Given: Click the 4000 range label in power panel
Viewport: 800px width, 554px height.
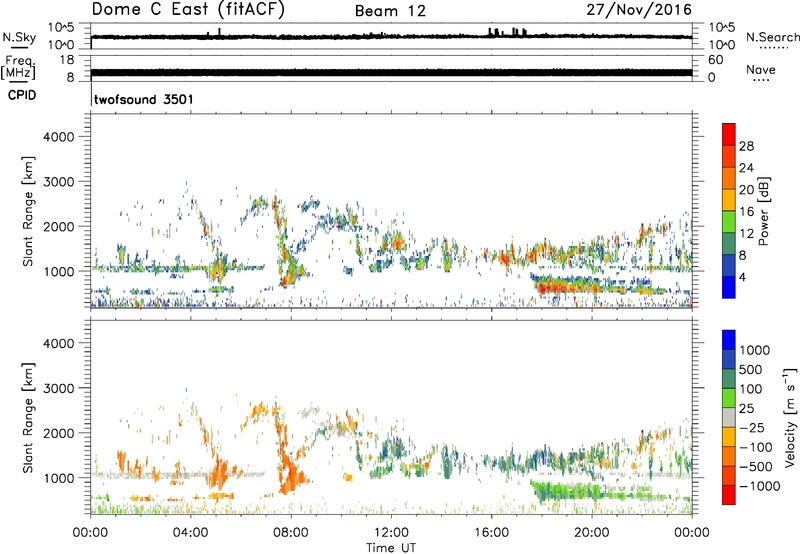Looking at the screenshot, I should (58, 137).
